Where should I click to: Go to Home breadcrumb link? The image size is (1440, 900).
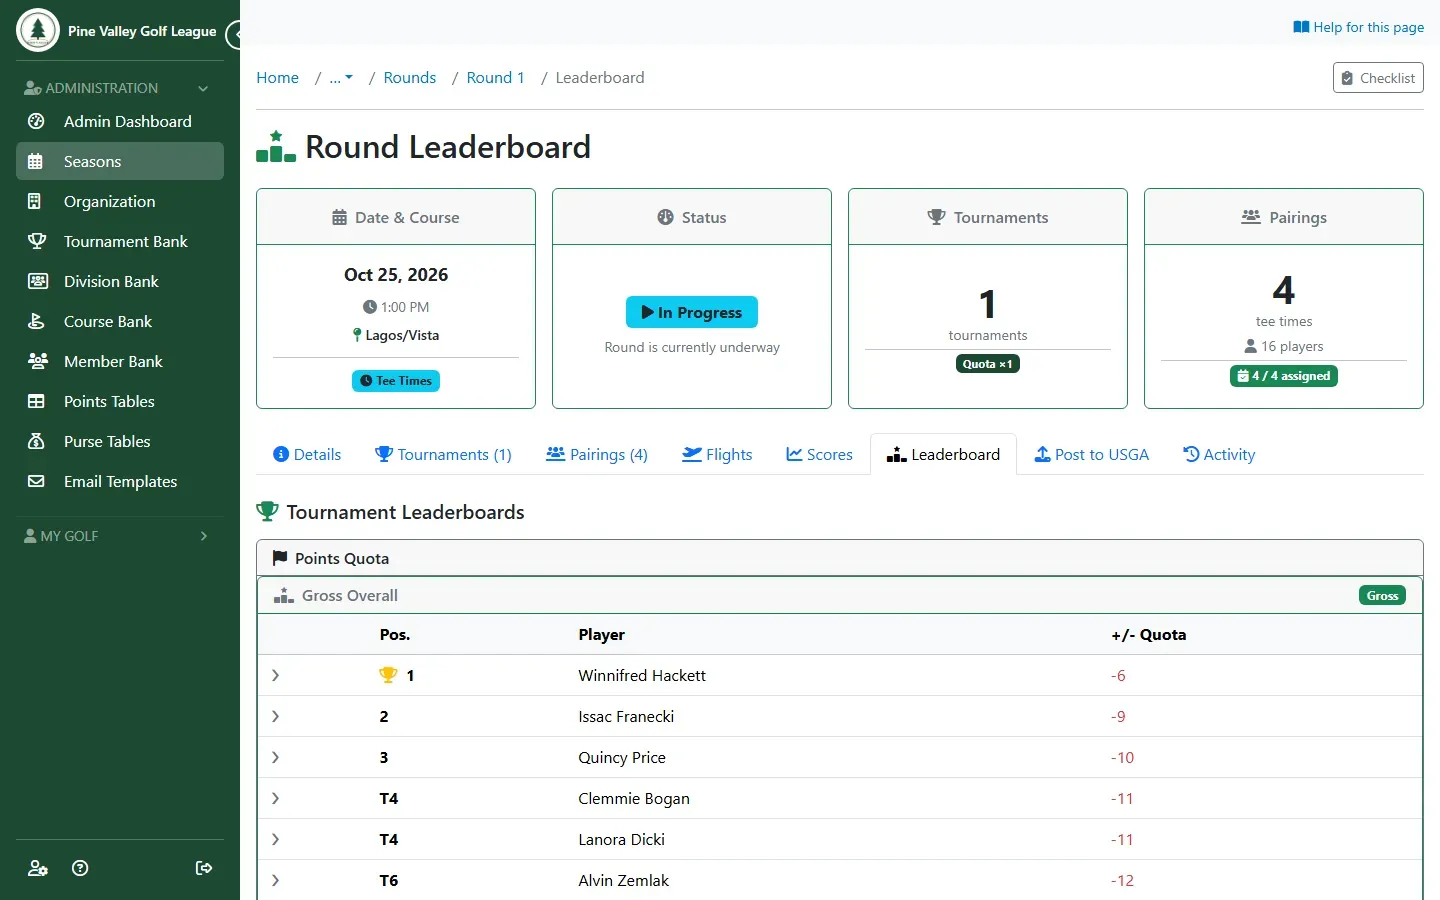tap(277, 78)
